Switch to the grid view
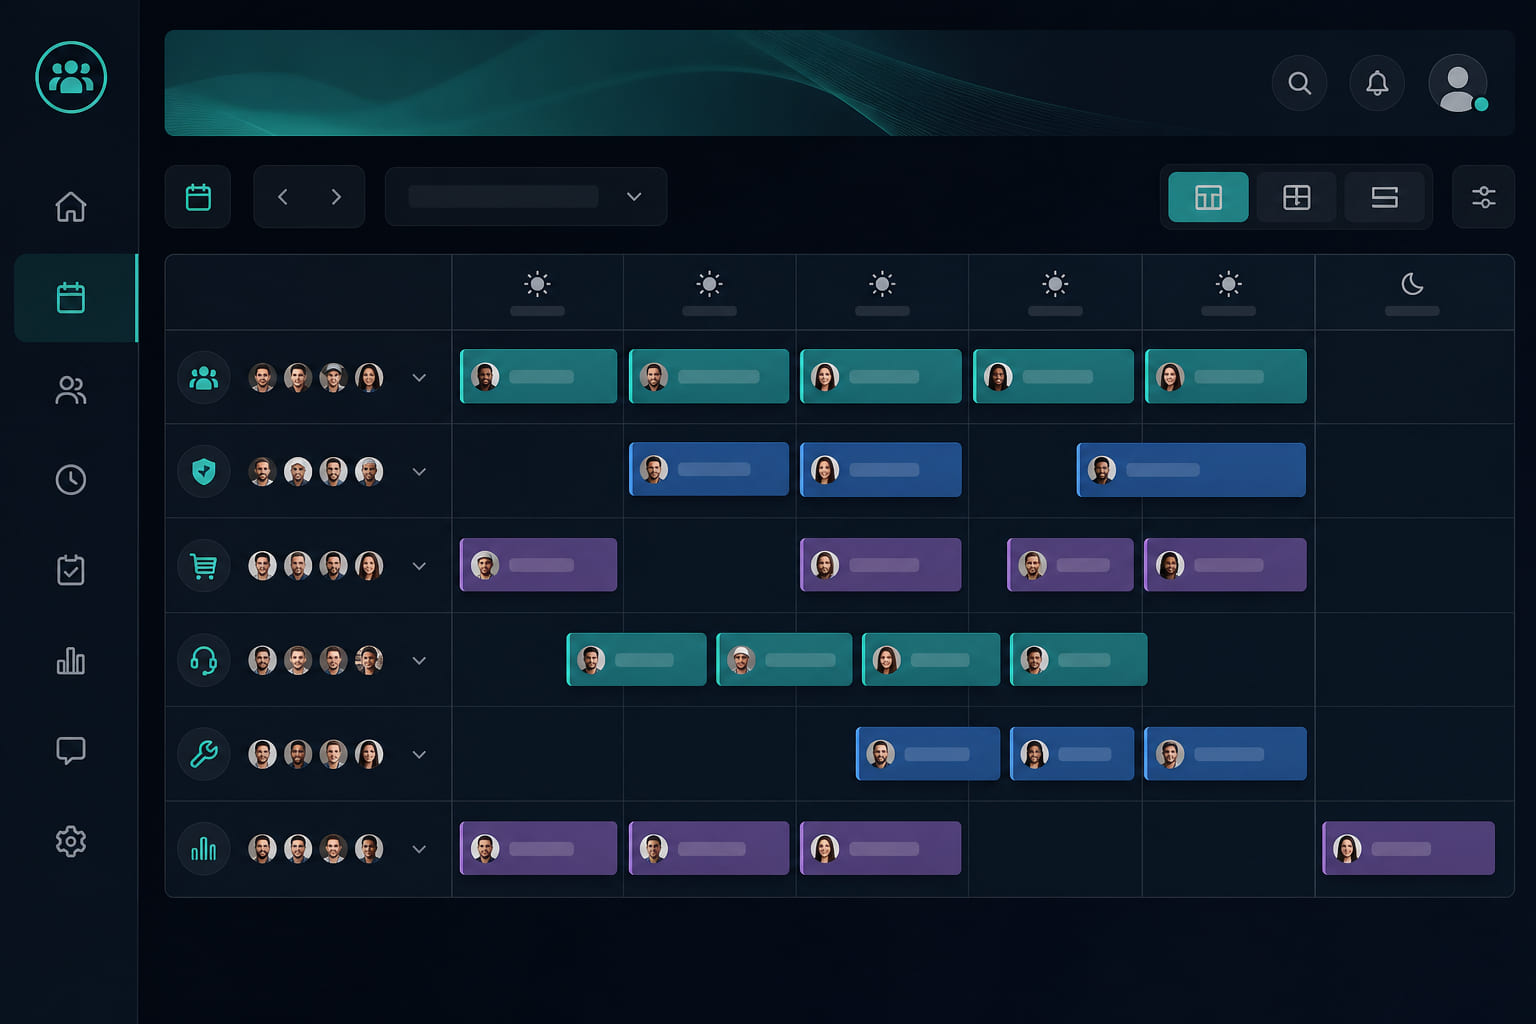1536x1024 pixels. pos(1296,197)
